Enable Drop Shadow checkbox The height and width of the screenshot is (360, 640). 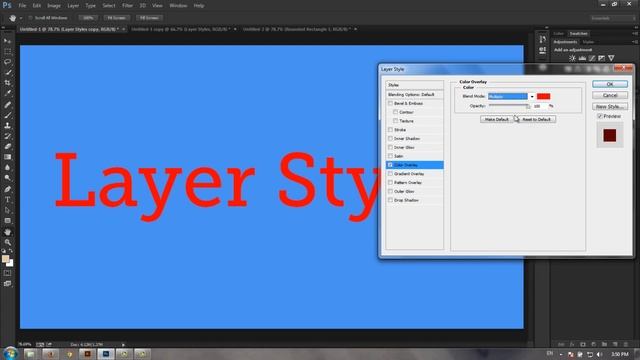pyautogui.click(x=390, y=200)
